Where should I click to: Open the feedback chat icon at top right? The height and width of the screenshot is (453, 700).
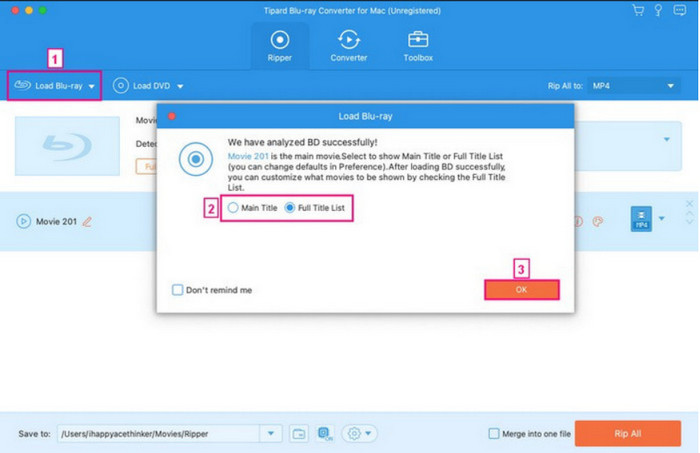click(681, 10)
